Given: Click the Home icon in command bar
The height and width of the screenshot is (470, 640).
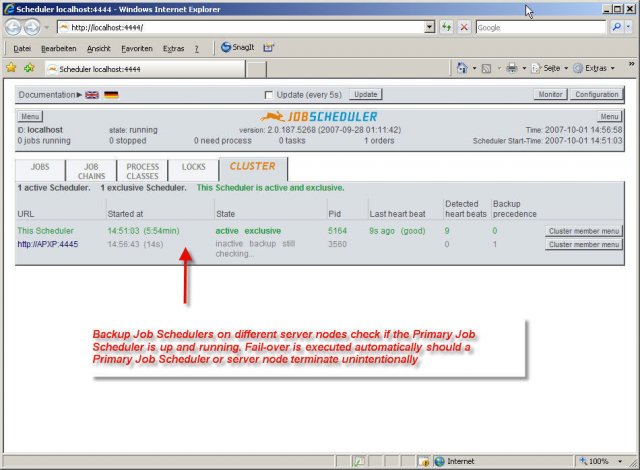Looking at the screenshot, I should tap(462, 68).
